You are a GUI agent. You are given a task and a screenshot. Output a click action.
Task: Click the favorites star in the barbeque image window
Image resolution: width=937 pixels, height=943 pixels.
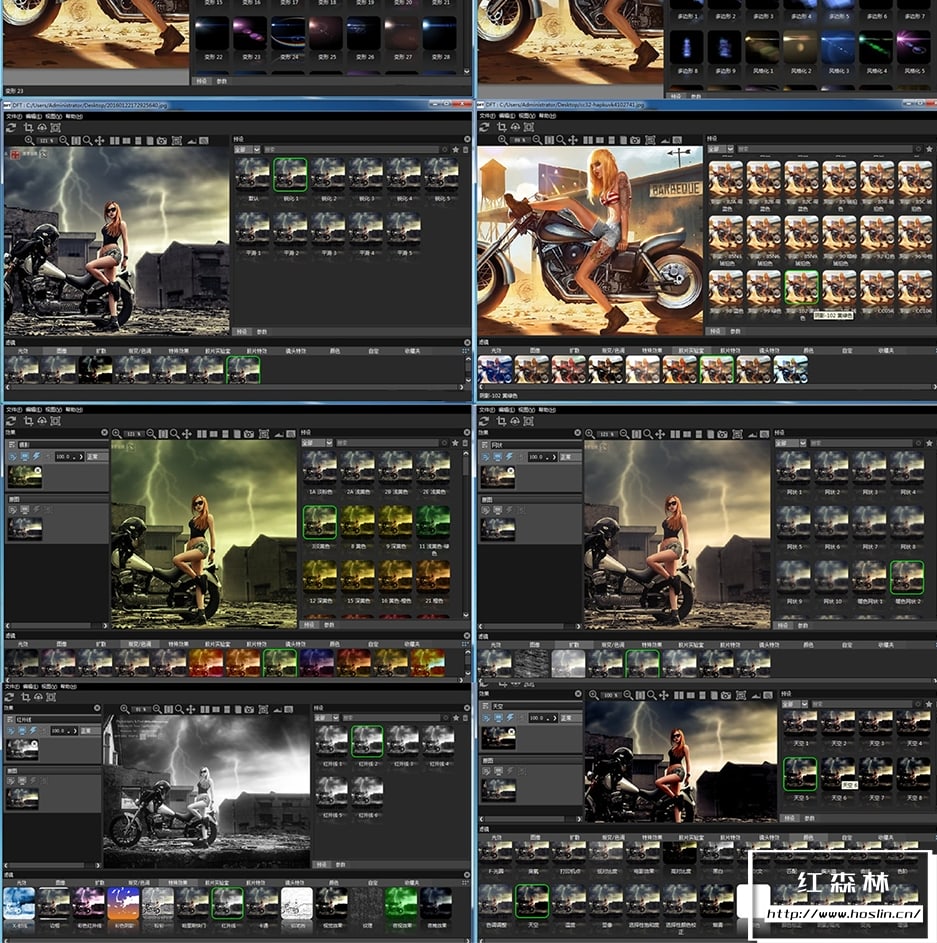pos(929,149)
